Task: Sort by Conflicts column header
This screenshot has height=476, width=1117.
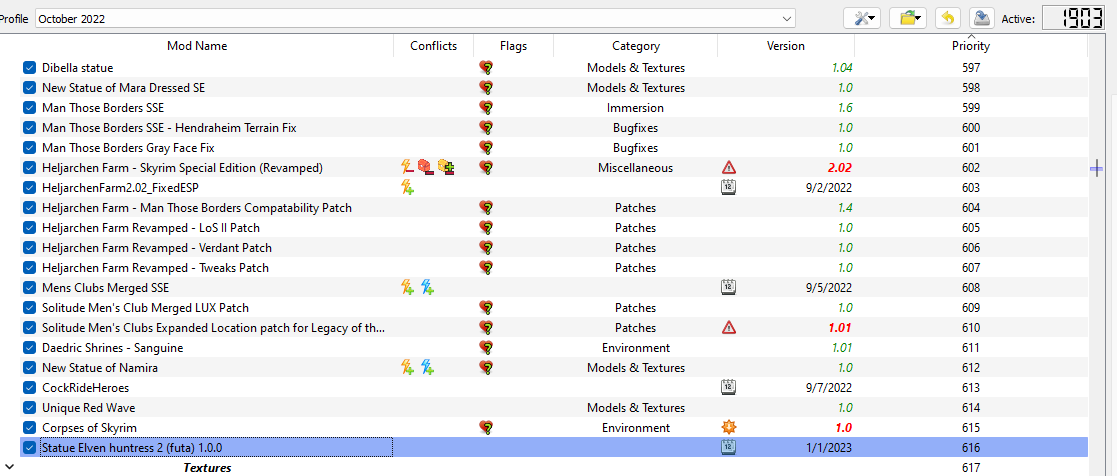Action: click(433, 46)
